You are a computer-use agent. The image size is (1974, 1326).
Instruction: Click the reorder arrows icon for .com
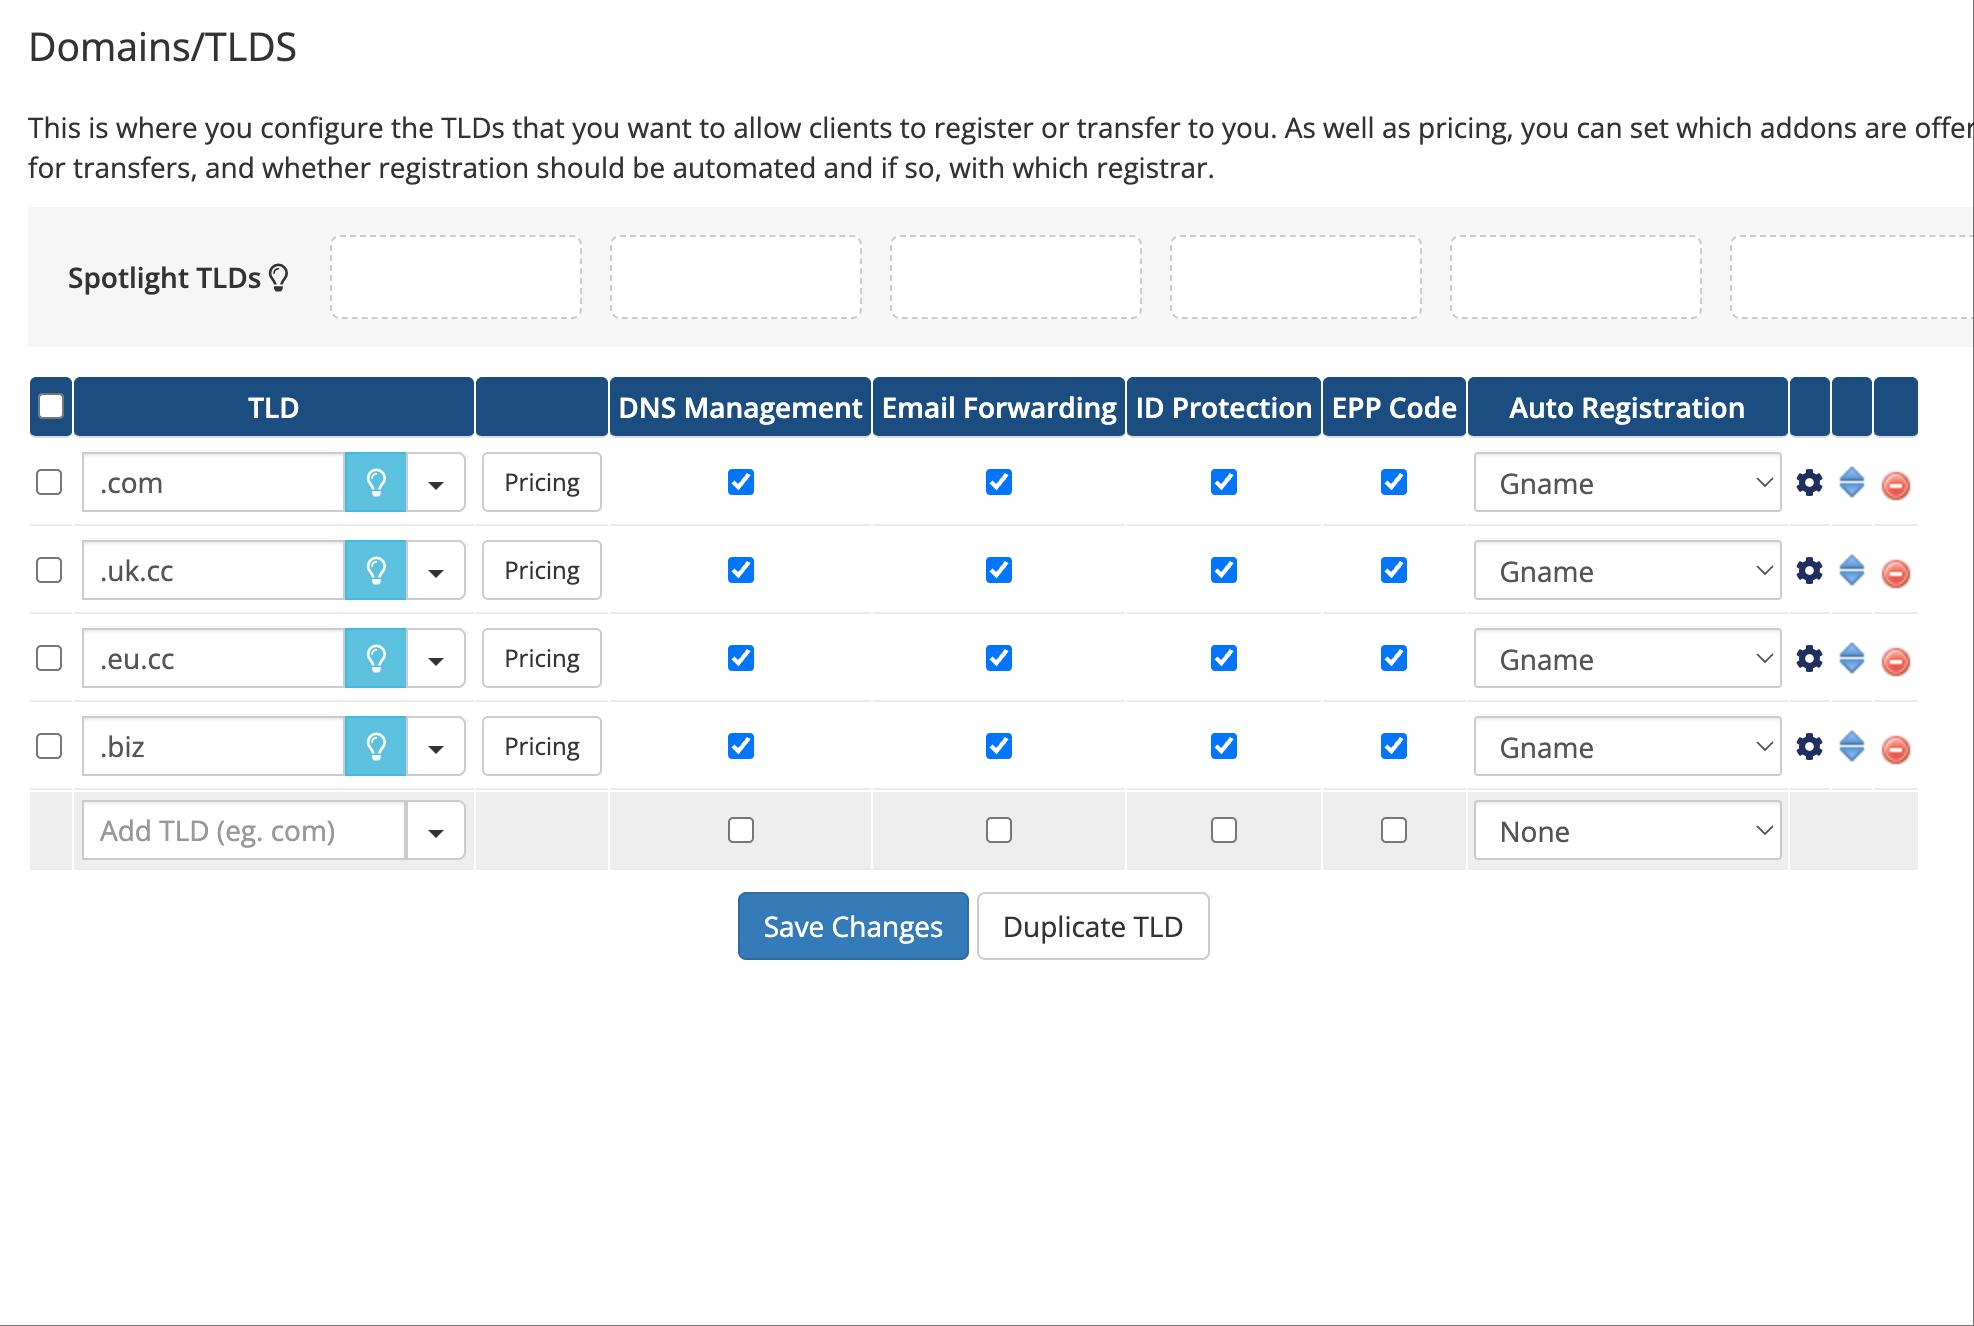point(1852,483)
